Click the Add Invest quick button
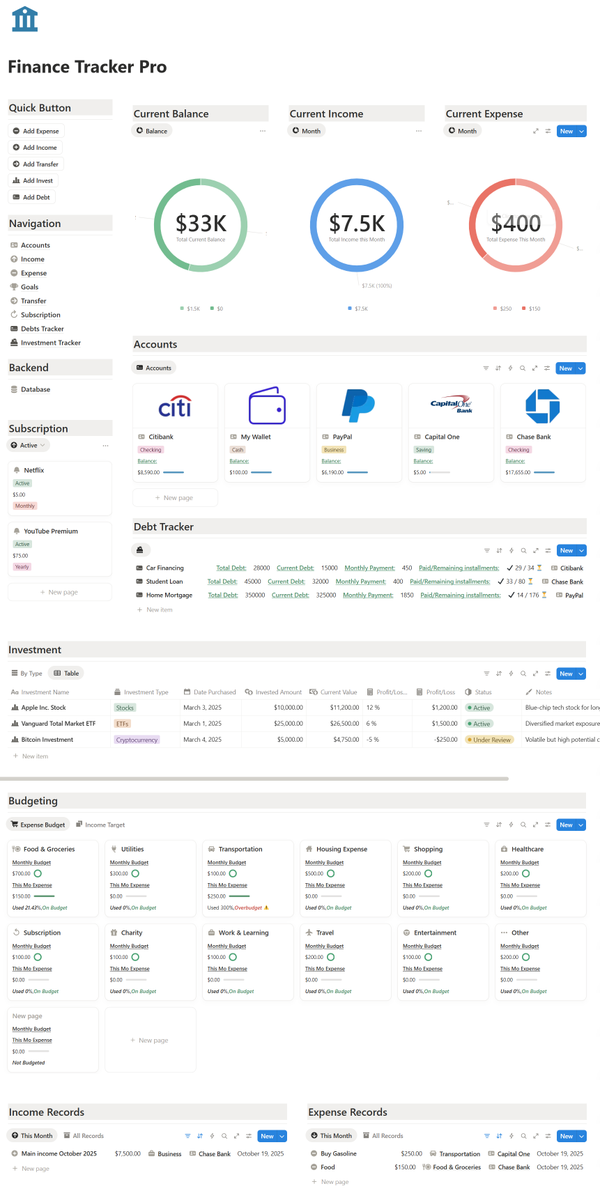 34,181
